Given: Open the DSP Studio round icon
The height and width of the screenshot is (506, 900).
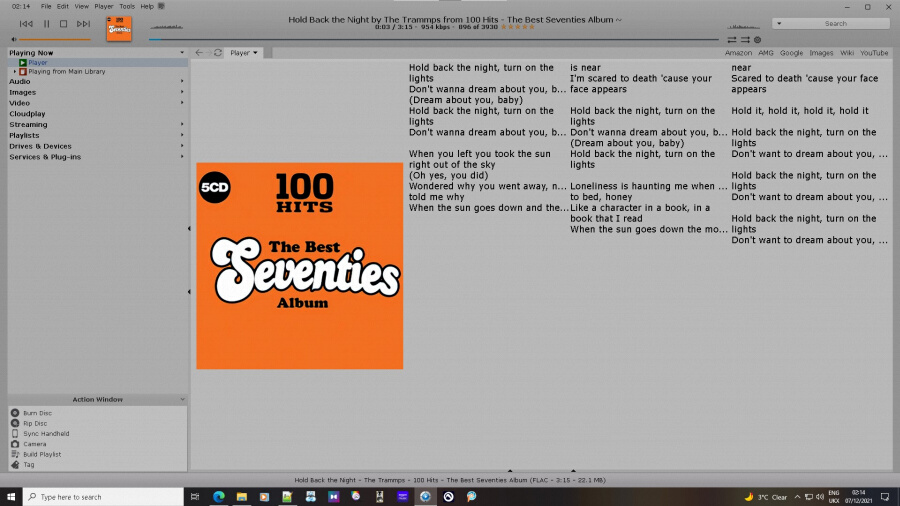Looking at the screenshot, I should (758, 40).
